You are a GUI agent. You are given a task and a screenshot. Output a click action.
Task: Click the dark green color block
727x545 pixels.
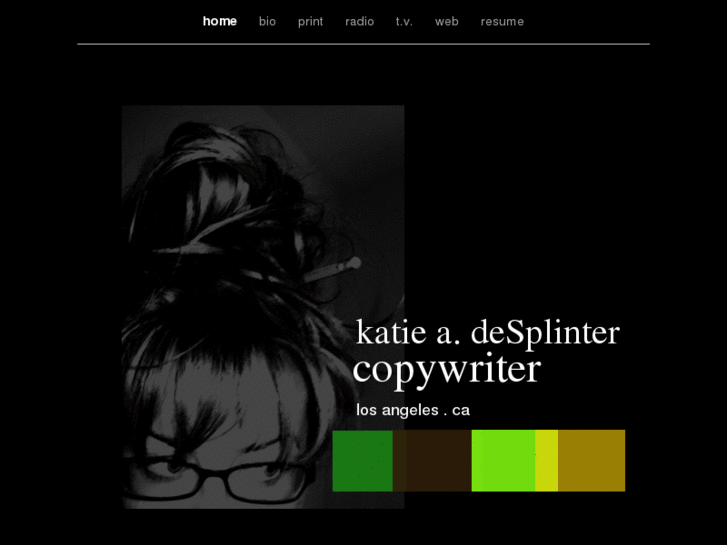(x=362, y=460)
